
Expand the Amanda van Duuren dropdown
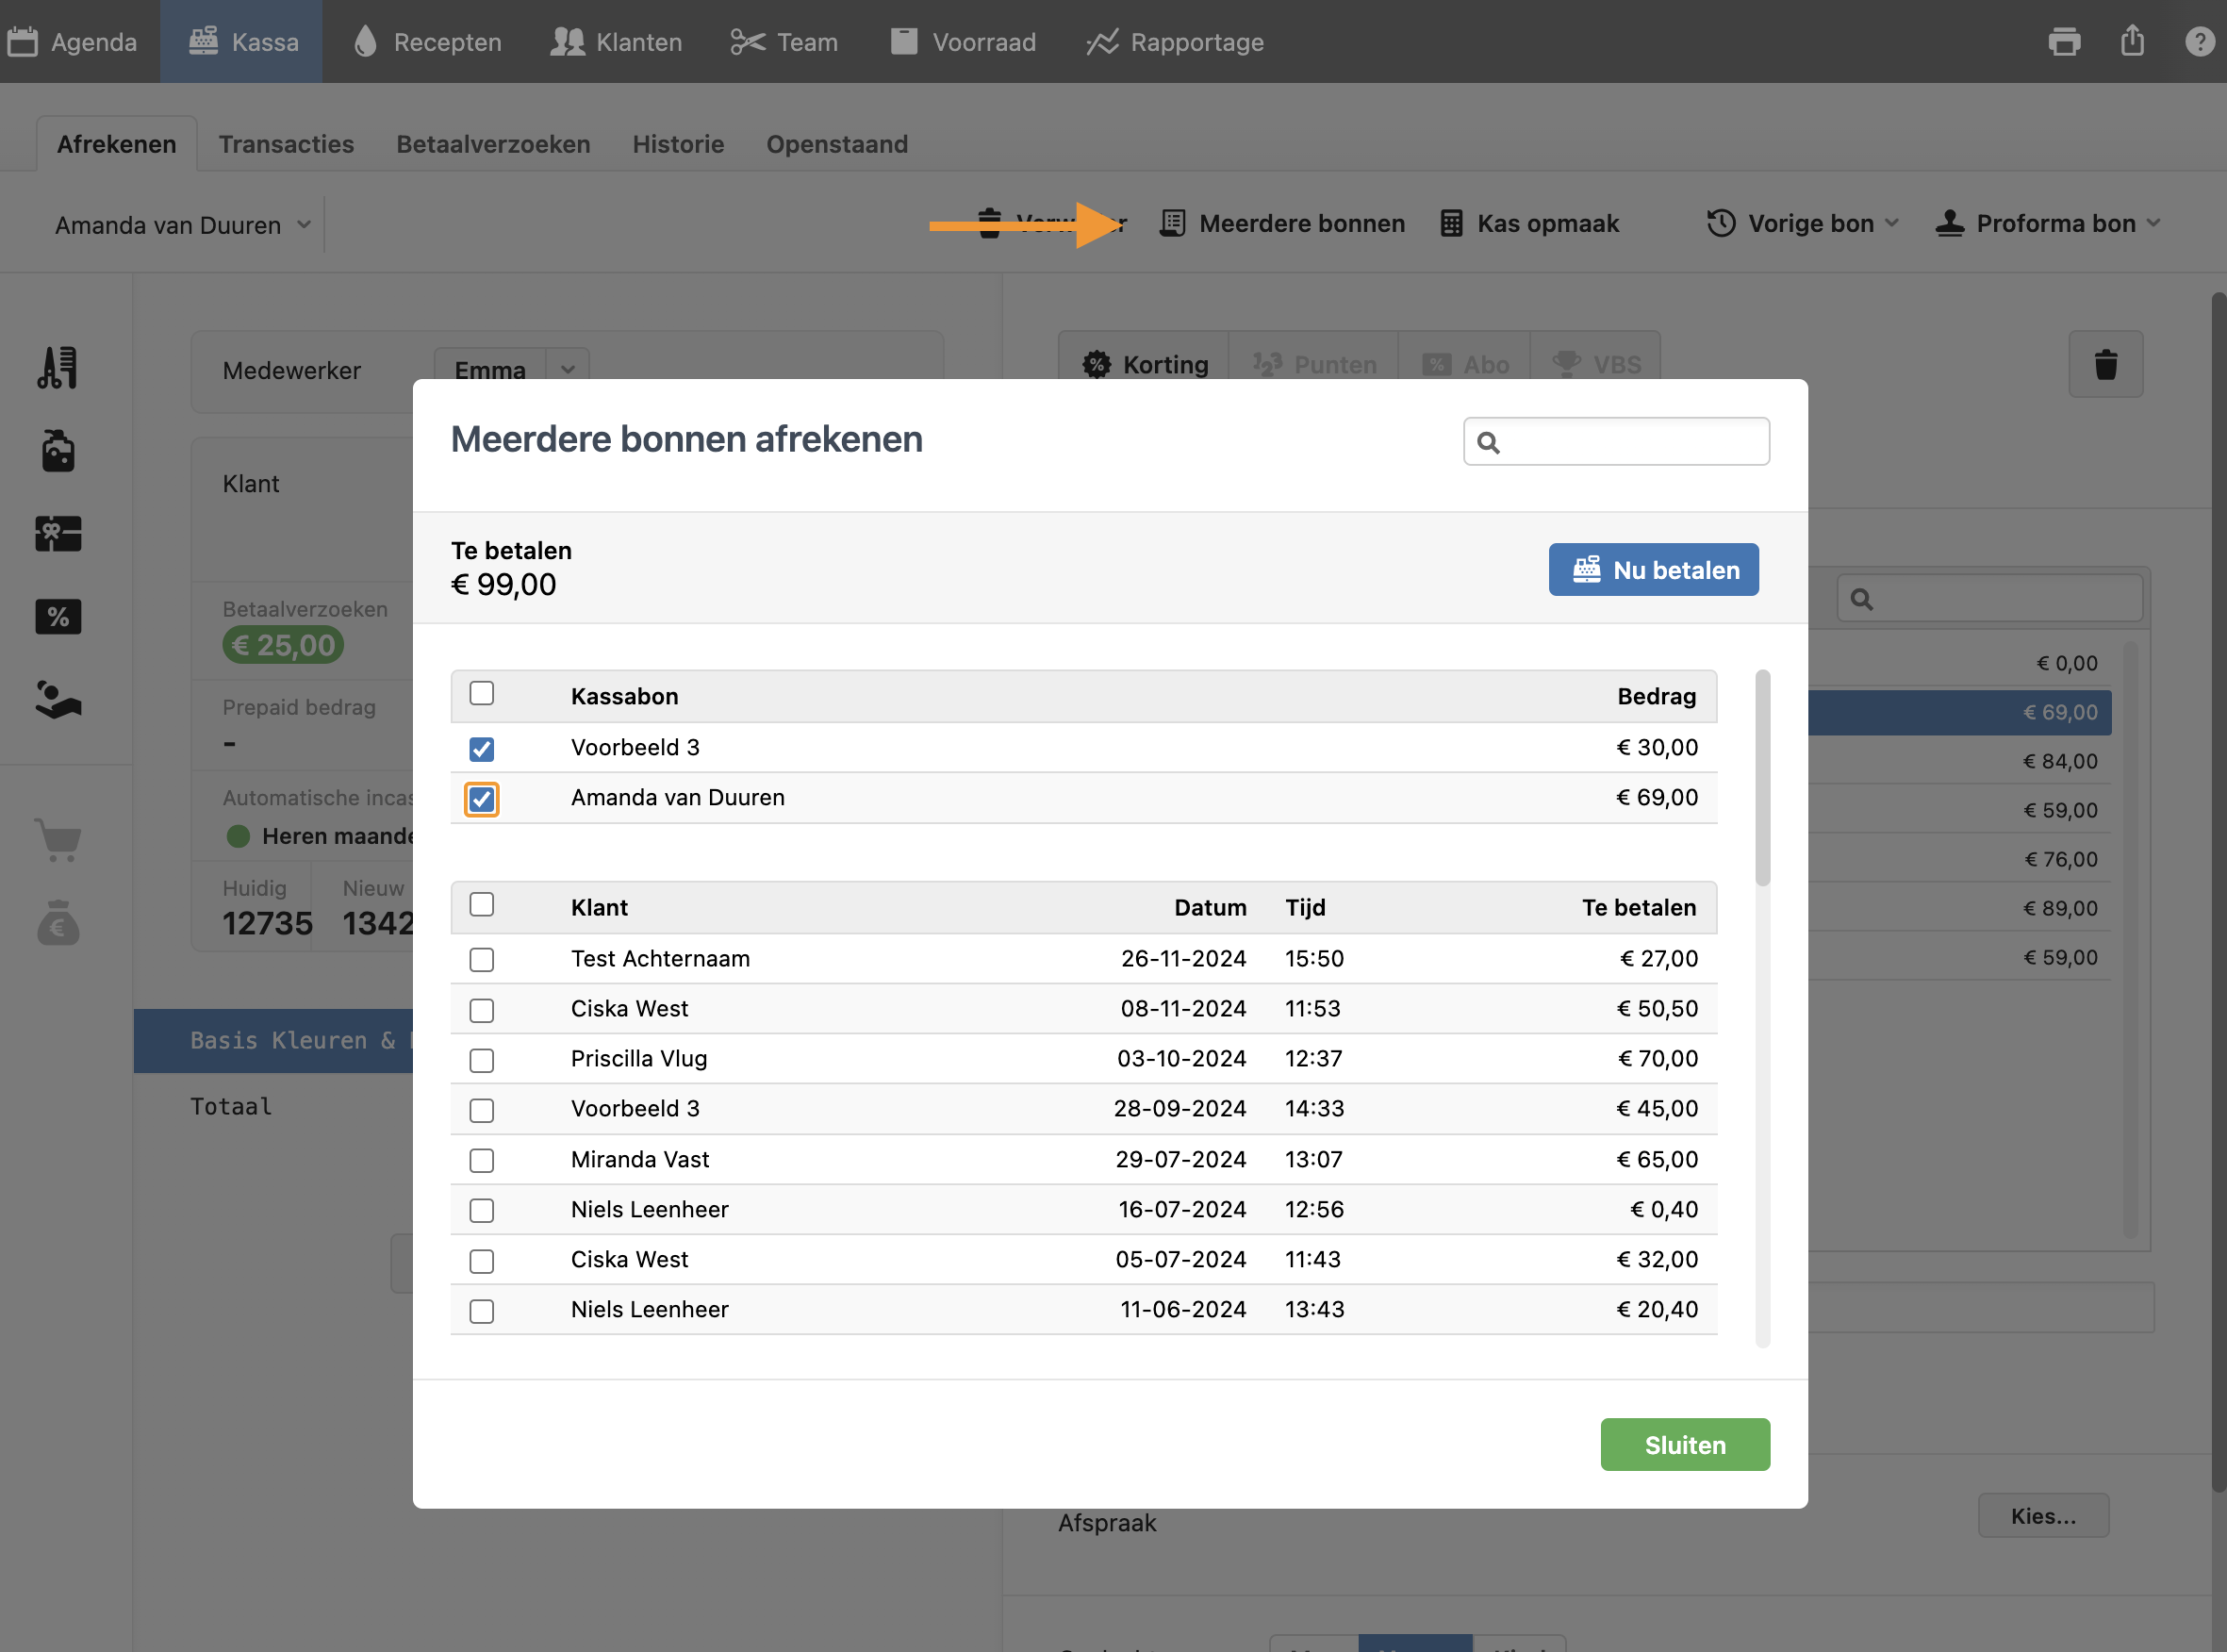[183, 225]
